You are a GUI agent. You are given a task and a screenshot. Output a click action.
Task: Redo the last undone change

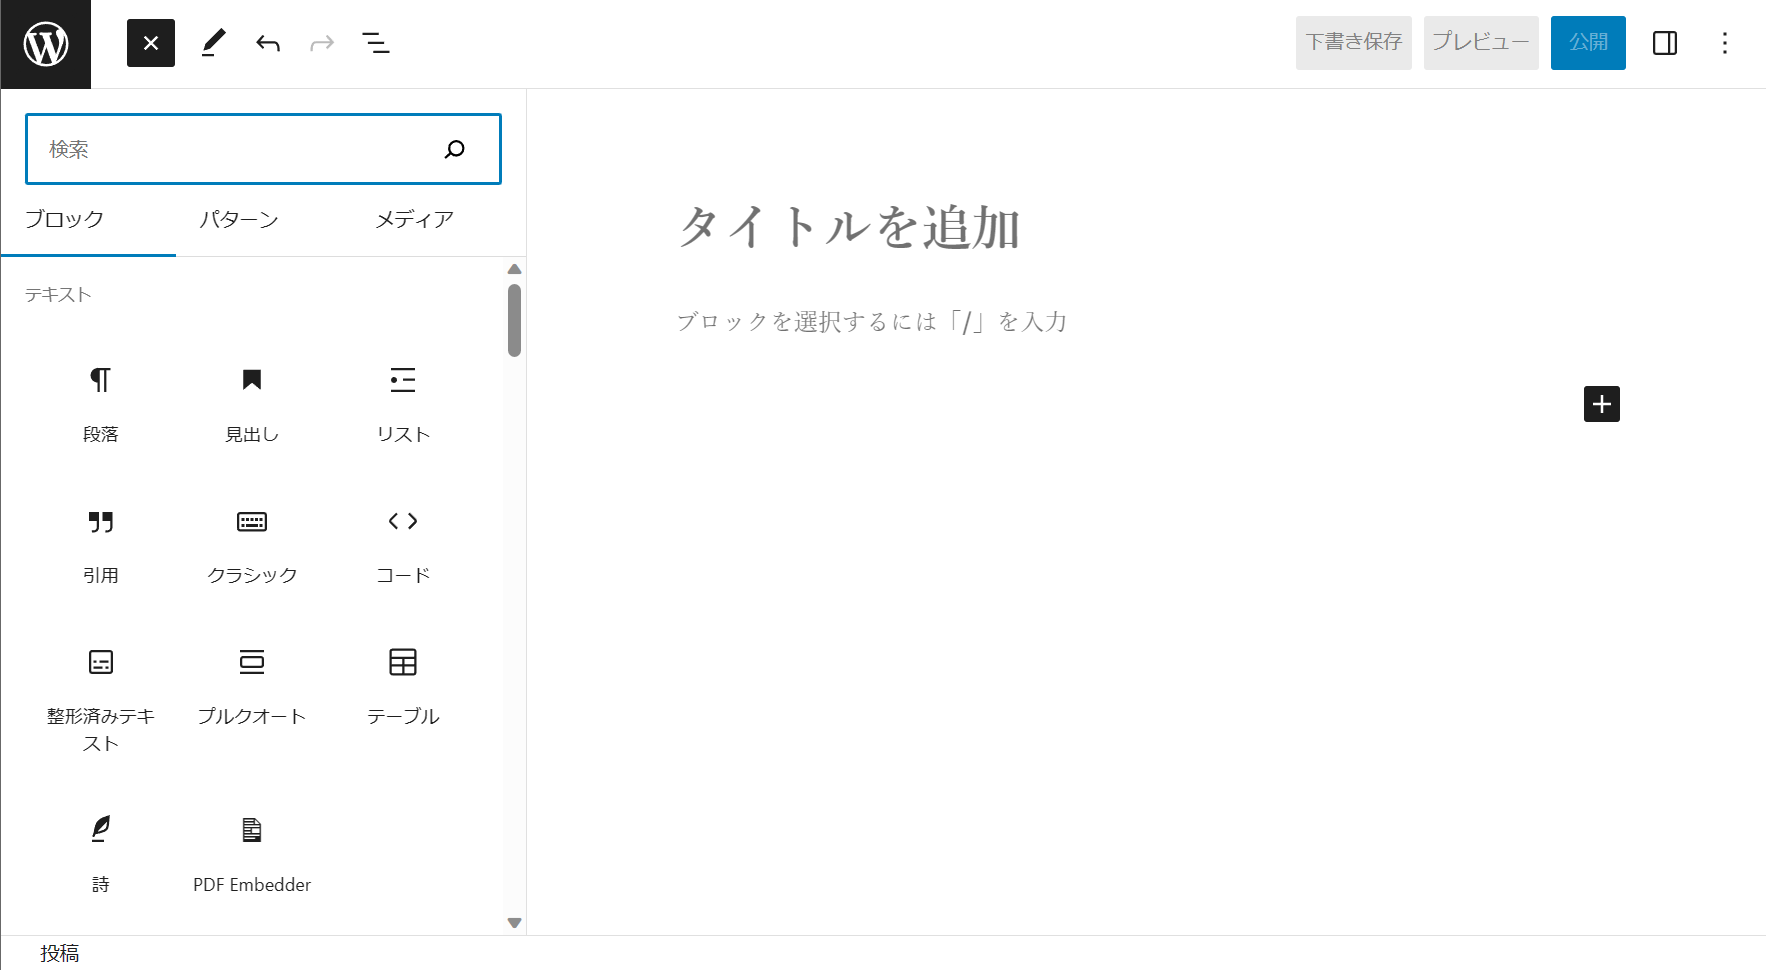pos(321,43)
